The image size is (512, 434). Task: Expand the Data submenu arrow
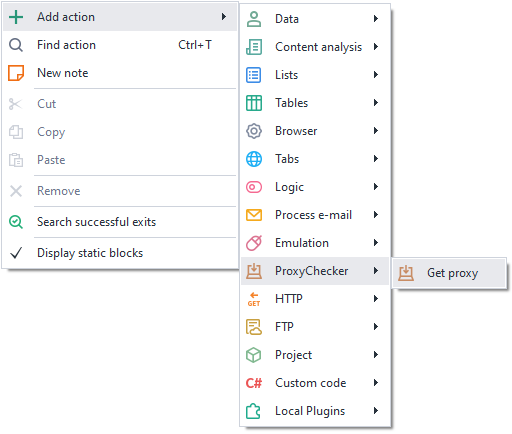click(376, 19)
